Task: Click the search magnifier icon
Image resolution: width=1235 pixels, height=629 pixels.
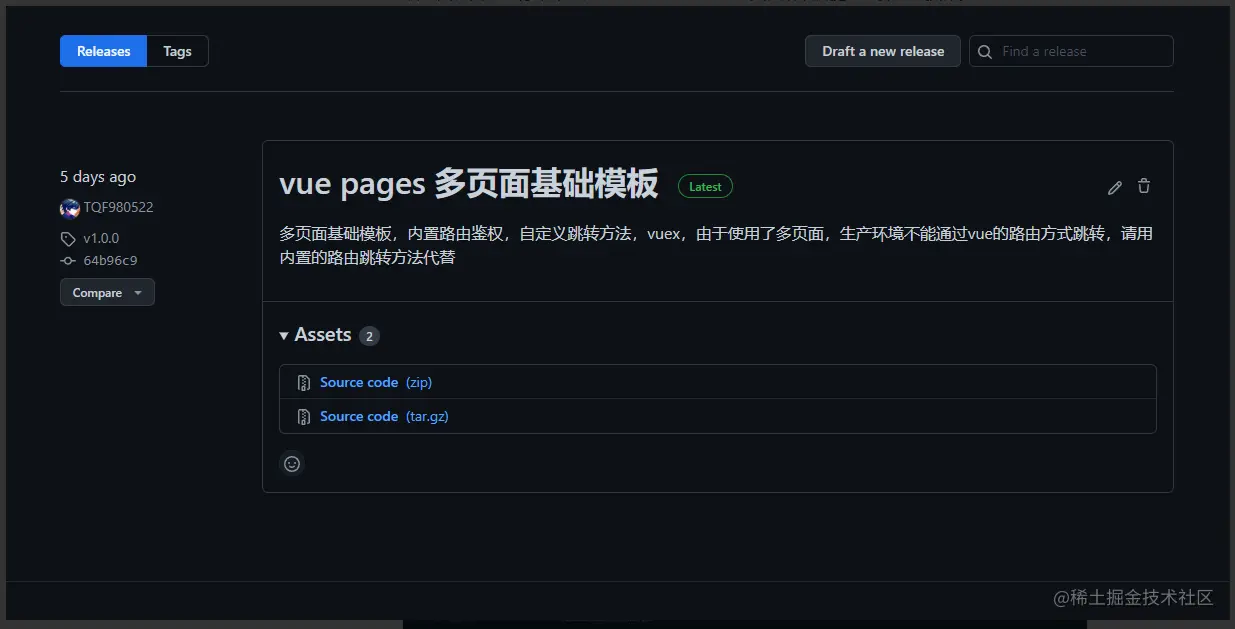Action: [x=985, y=51]
